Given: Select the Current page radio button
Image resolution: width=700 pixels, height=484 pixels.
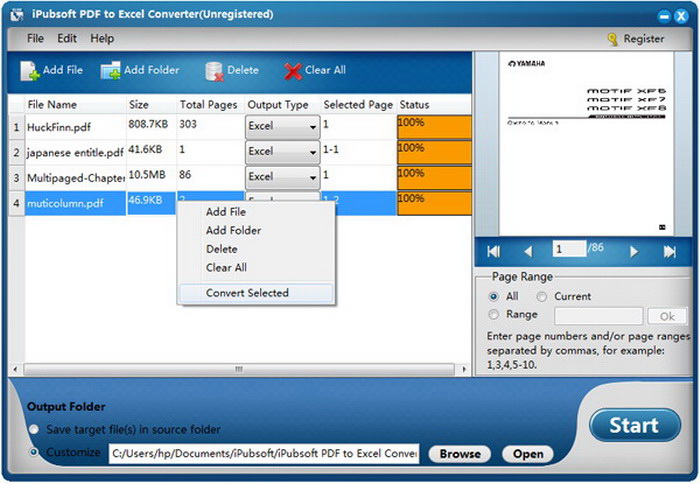Looking at the screenshot, I should click(542, 296).
